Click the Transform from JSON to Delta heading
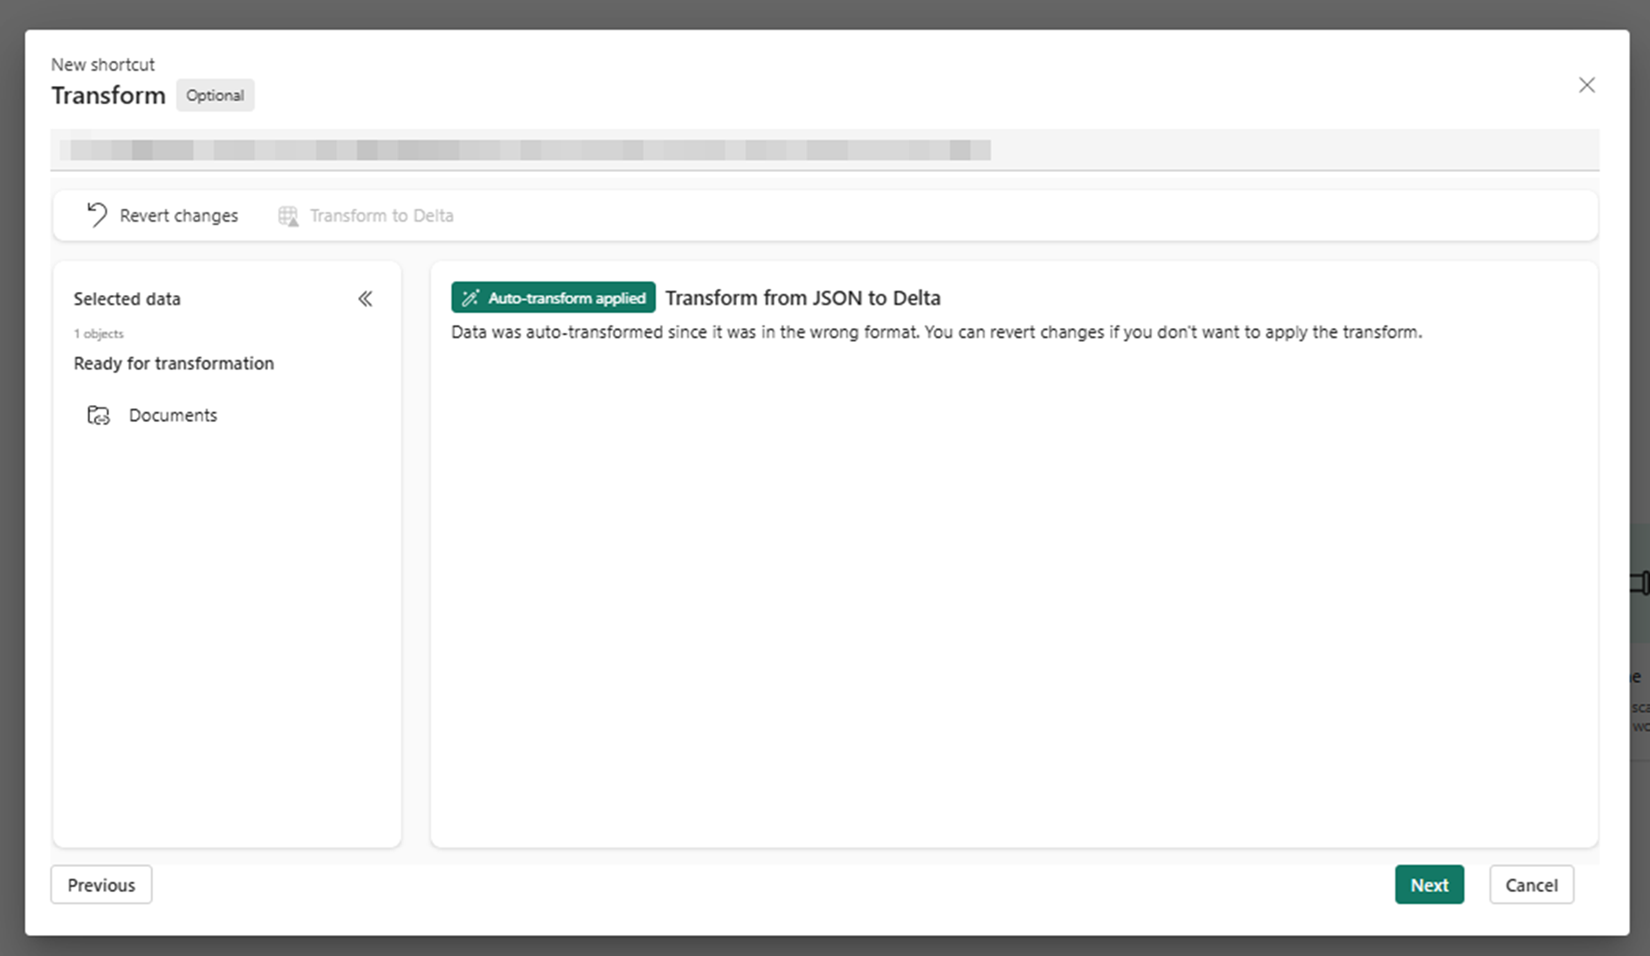Screen dimensions: 1650x956 (x=802, y=298)
